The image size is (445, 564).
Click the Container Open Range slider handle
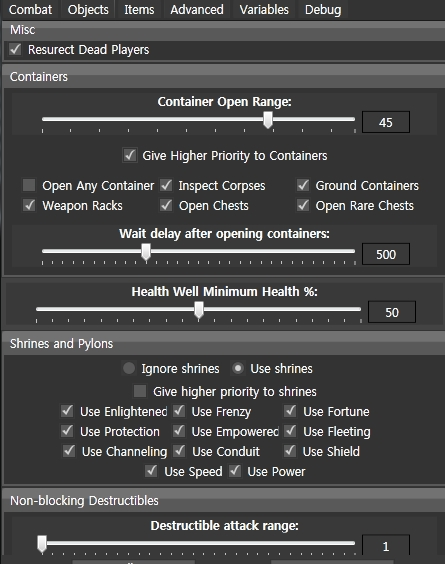pyautogui.click(x=268, y=120)
